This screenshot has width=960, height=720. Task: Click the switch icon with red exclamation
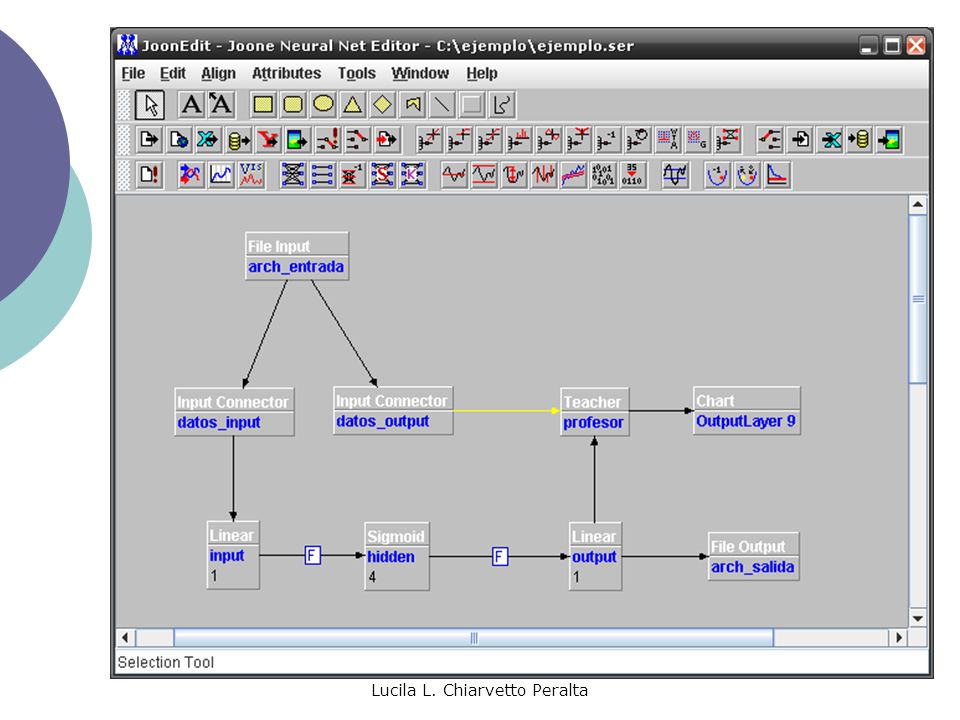coord(328,140)
